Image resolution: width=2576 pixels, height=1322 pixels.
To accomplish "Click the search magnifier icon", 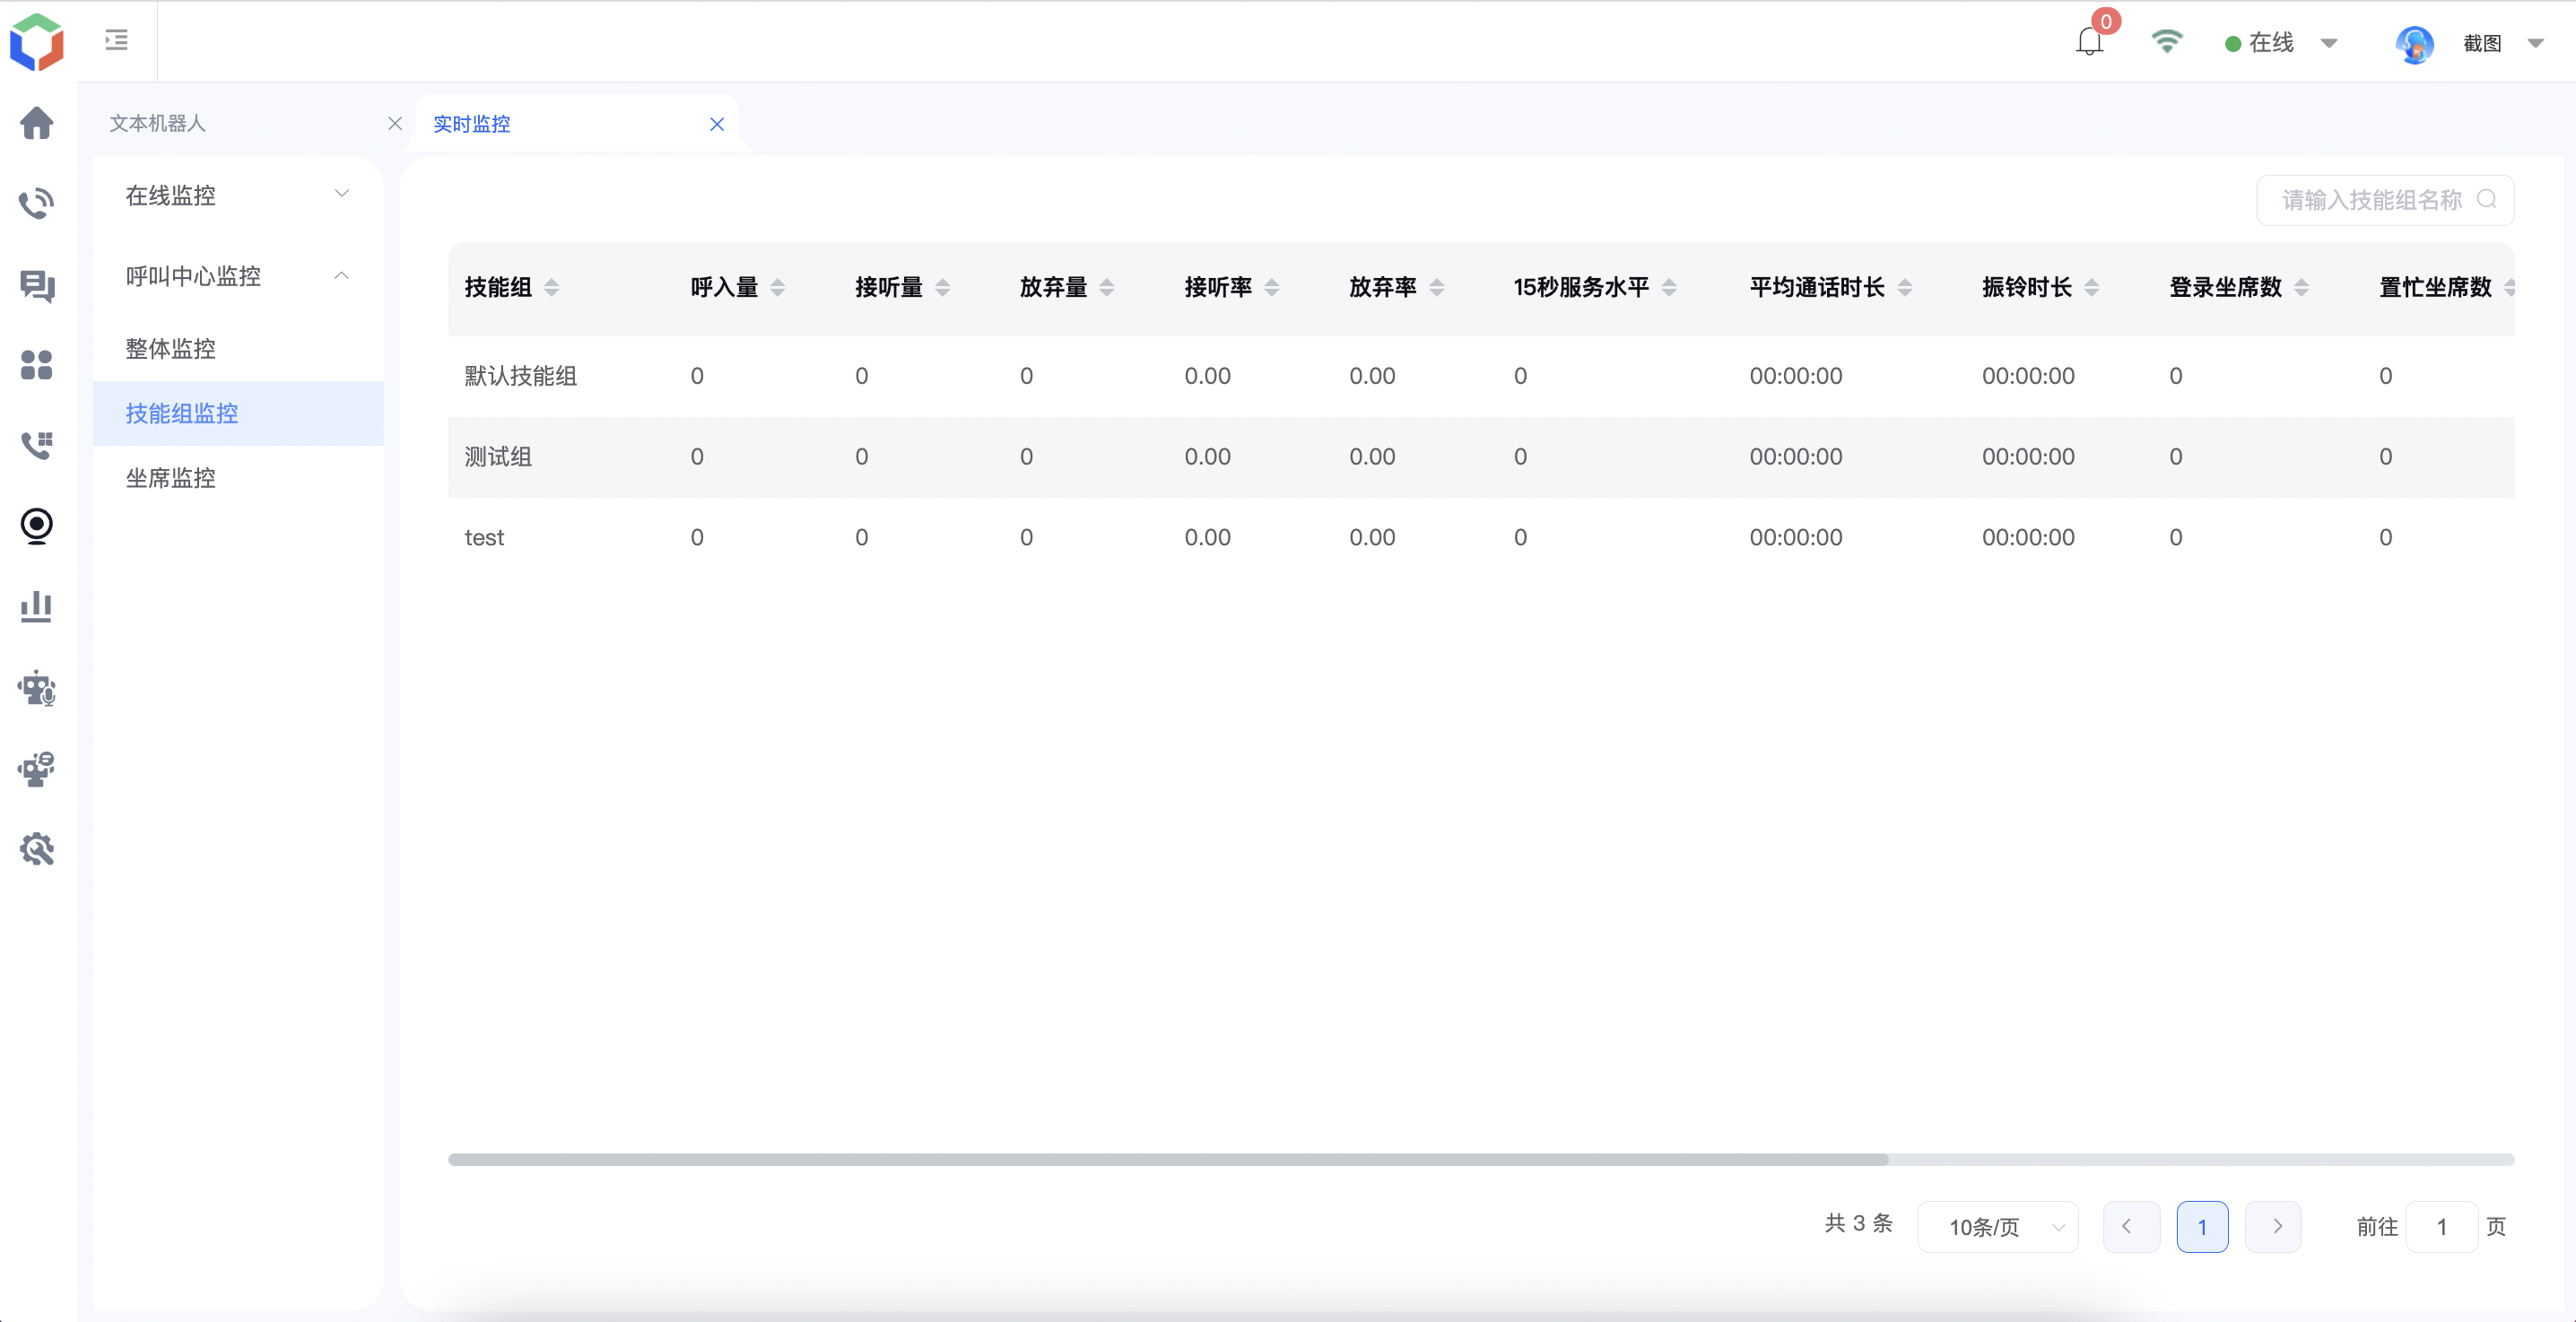I will [x=2487, y=199].
